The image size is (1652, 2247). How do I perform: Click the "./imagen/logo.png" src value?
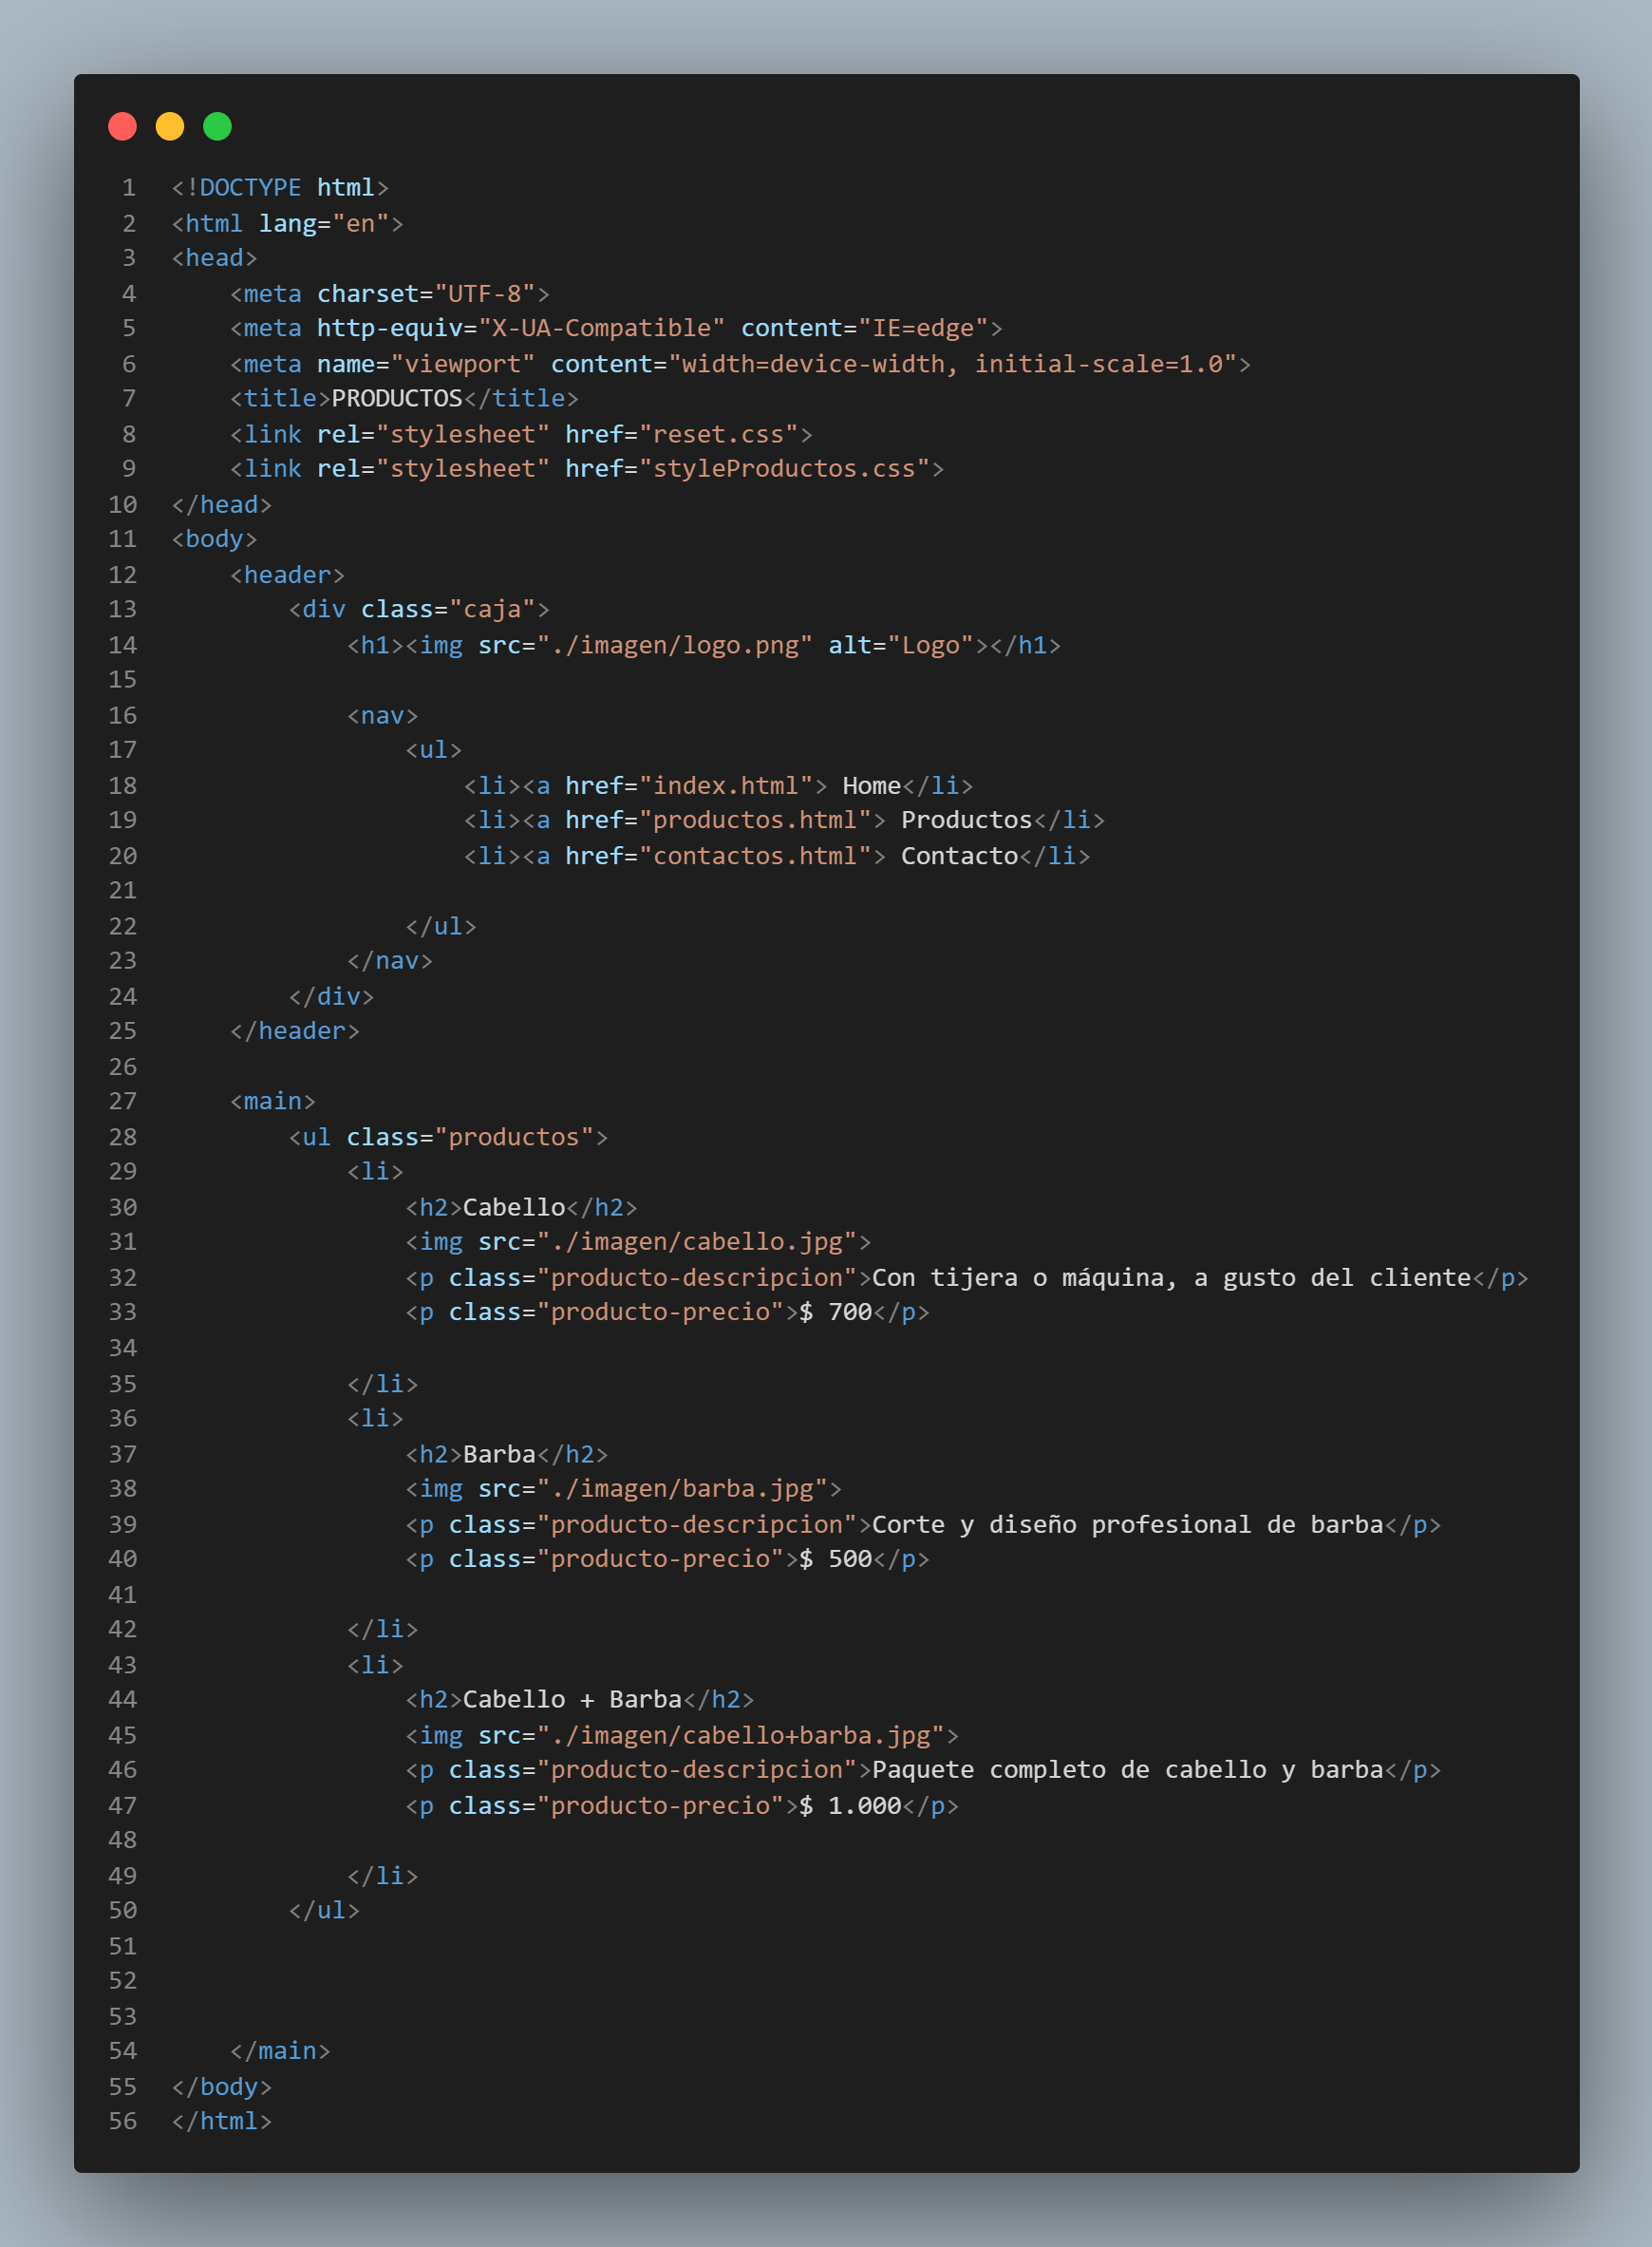click(x=675, y=645)
